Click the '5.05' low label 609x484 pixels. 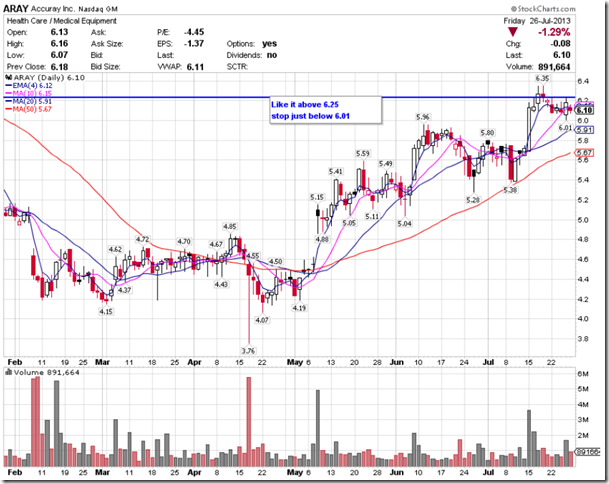(349, 223)
